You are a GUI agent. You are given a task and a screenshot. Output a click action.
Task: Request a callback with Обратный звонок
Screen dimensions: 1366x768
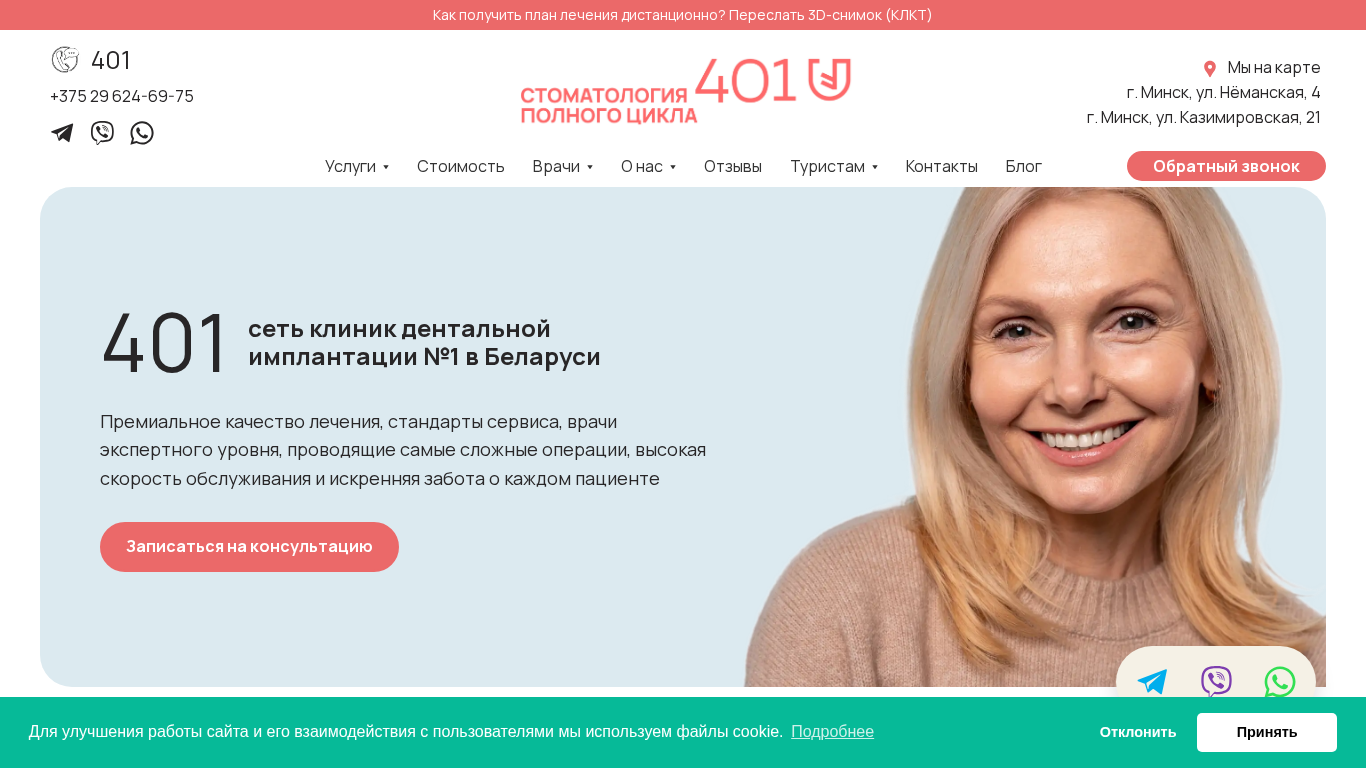(1226, 166)
